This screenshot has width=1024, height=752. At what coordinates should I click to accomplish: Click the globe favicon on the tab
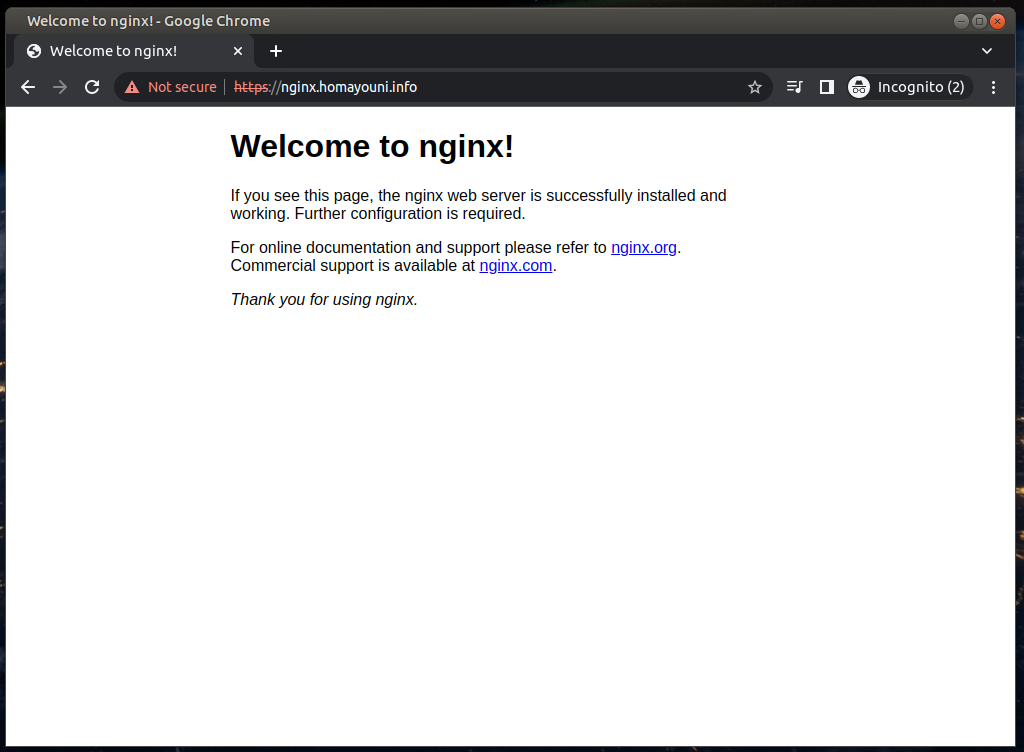tap(34, 51)
